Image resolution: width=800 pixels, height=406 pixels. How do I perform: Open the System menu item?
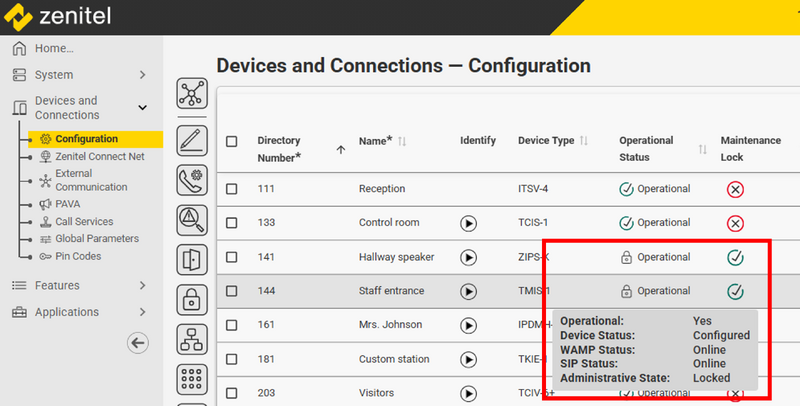54,75
